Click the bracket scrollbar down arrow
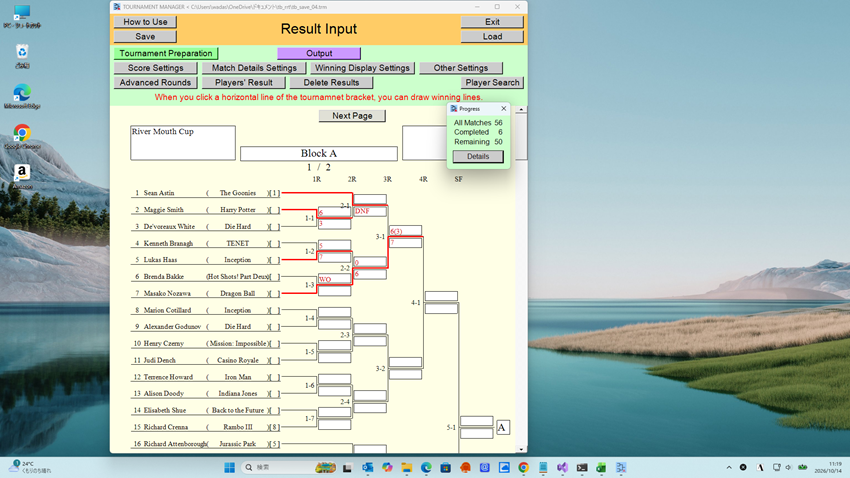This screenshot has width=850, height=478. click(521, 449)
